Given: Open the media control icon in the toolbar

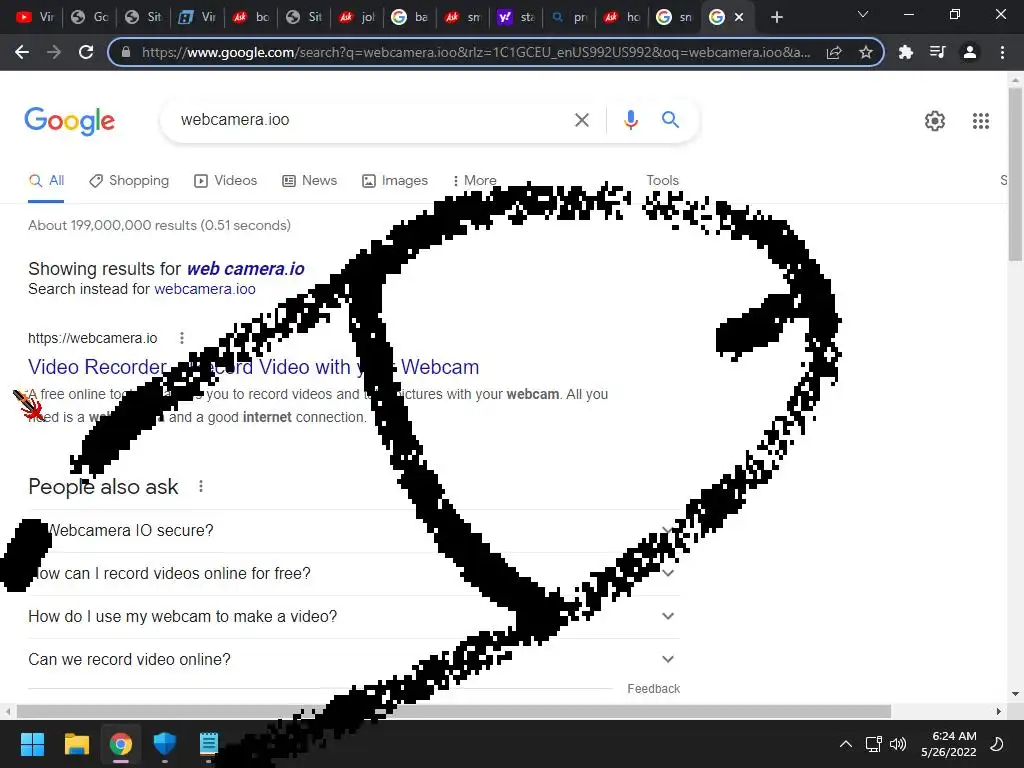Looking at the screenshot, I should tap(937, 52).
